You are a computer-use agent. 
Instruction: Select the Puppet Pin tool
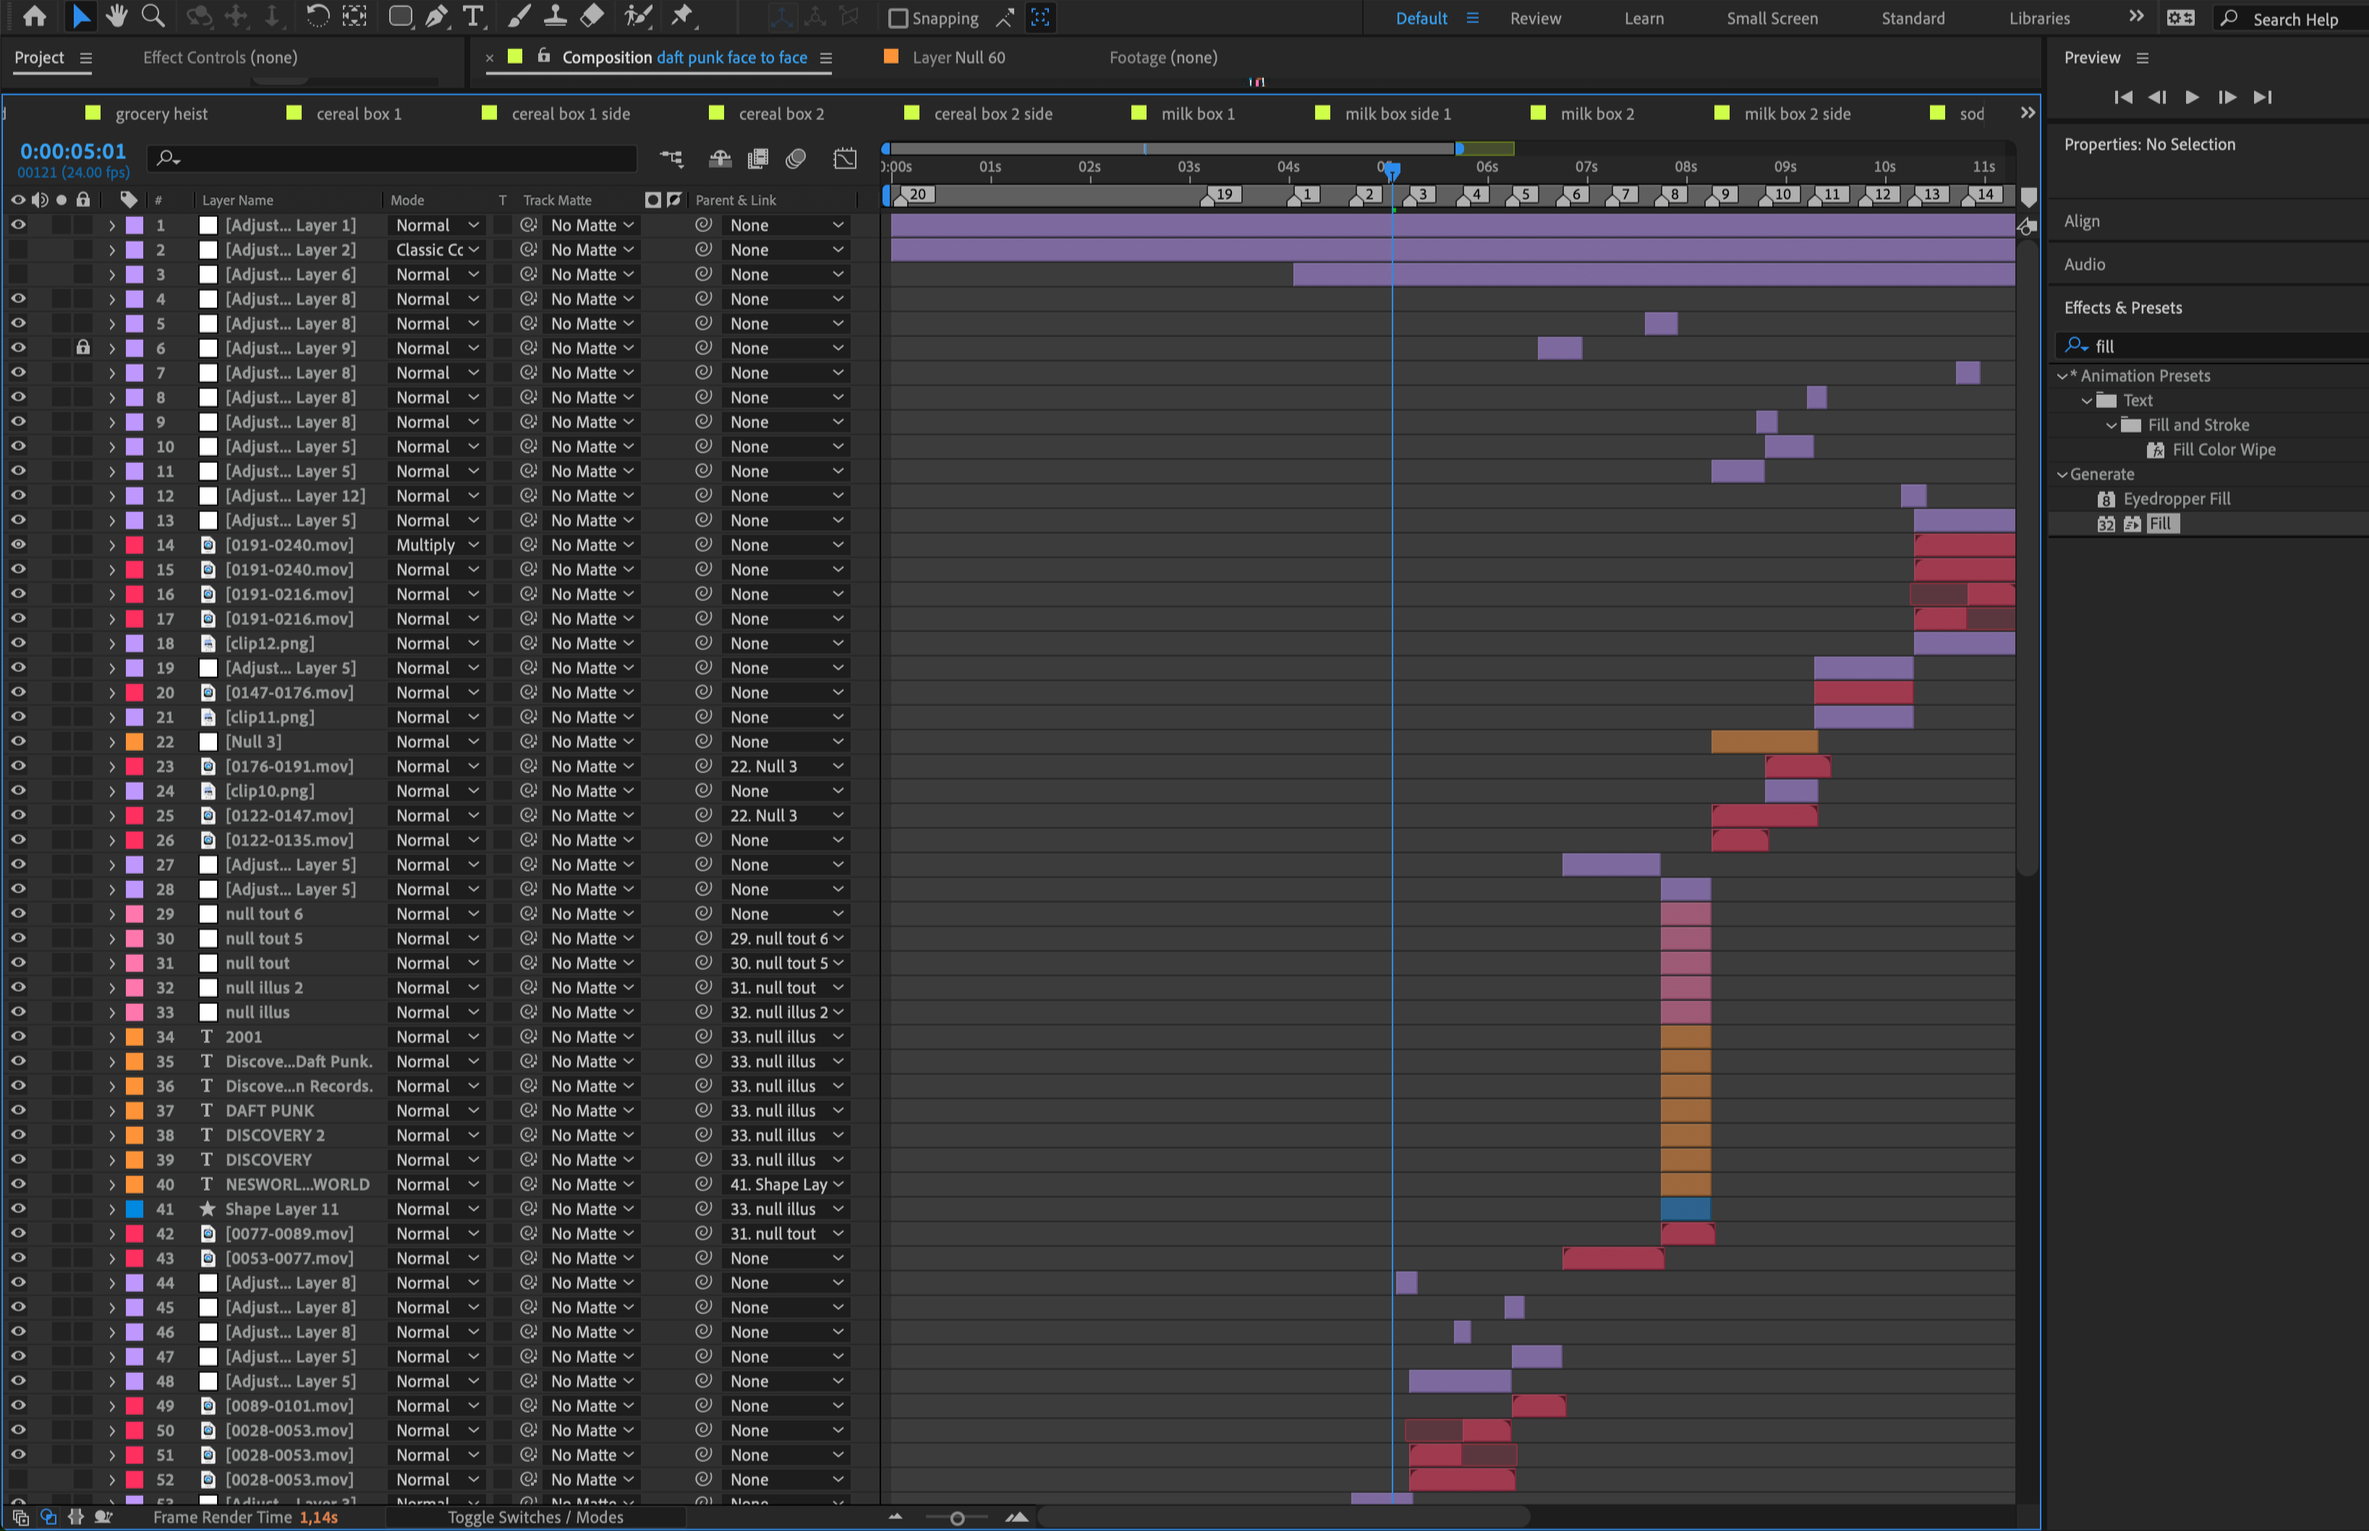click(x=682, y=16)
